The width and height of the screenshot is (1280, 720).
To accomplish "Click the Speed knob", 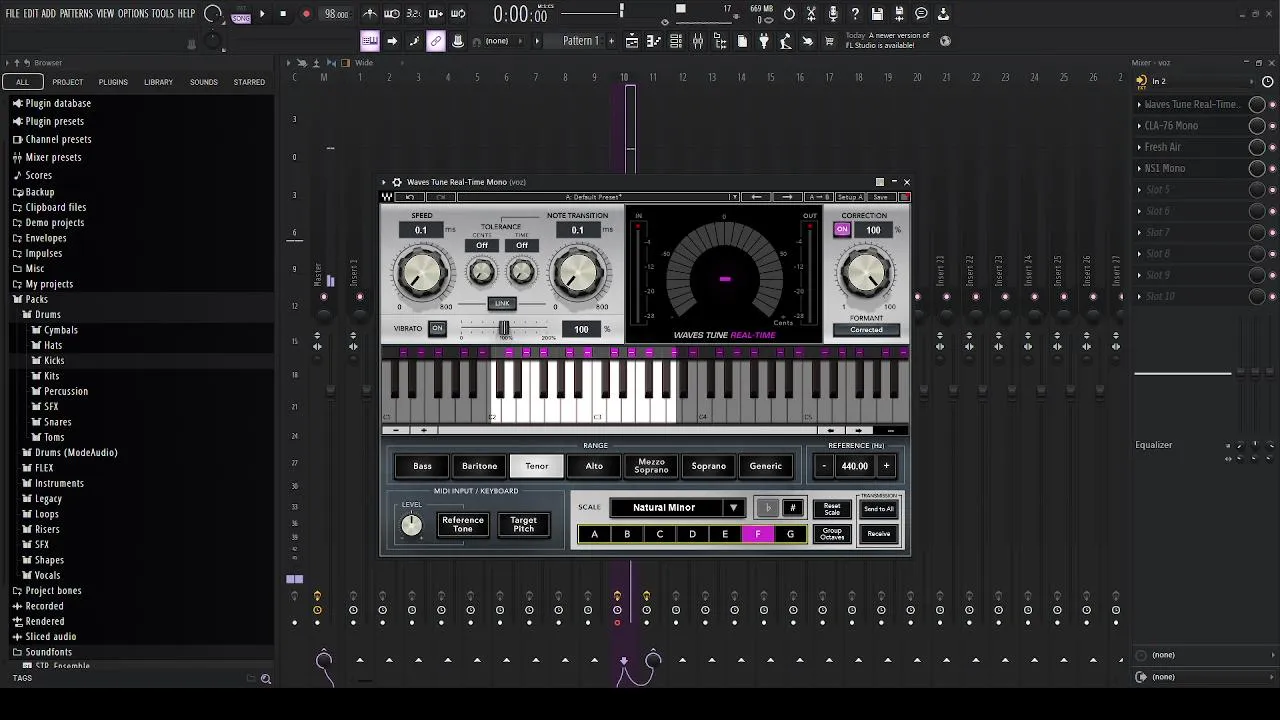I will (x=421, y=273).
